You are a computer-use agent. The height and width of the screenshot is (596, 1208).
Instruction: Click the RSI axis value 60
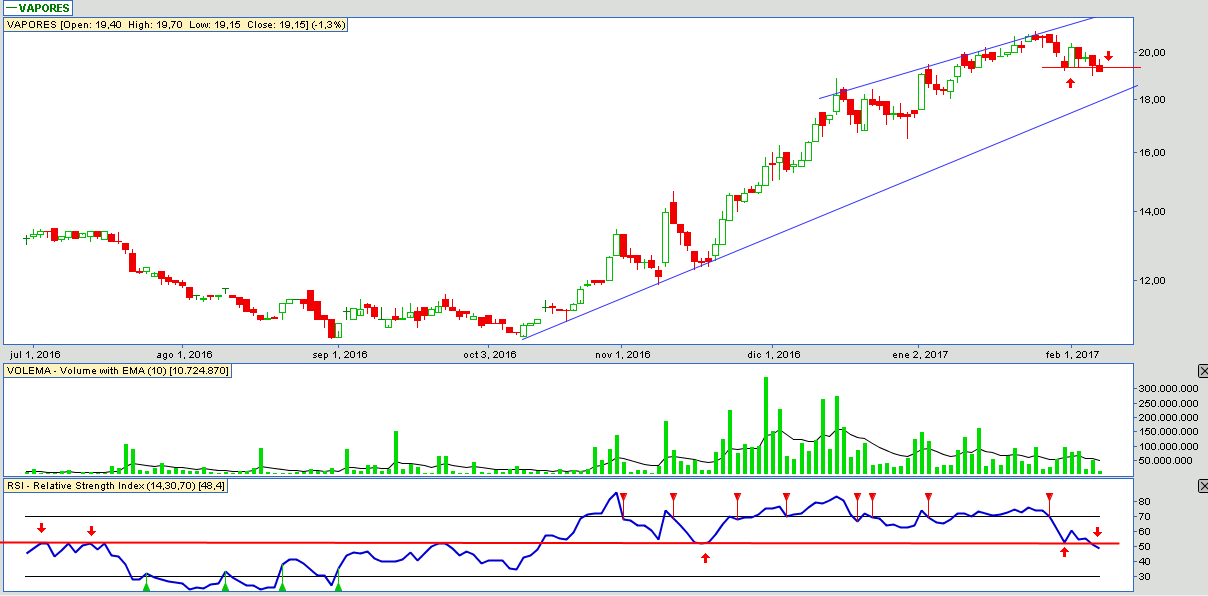point(1145,532)
